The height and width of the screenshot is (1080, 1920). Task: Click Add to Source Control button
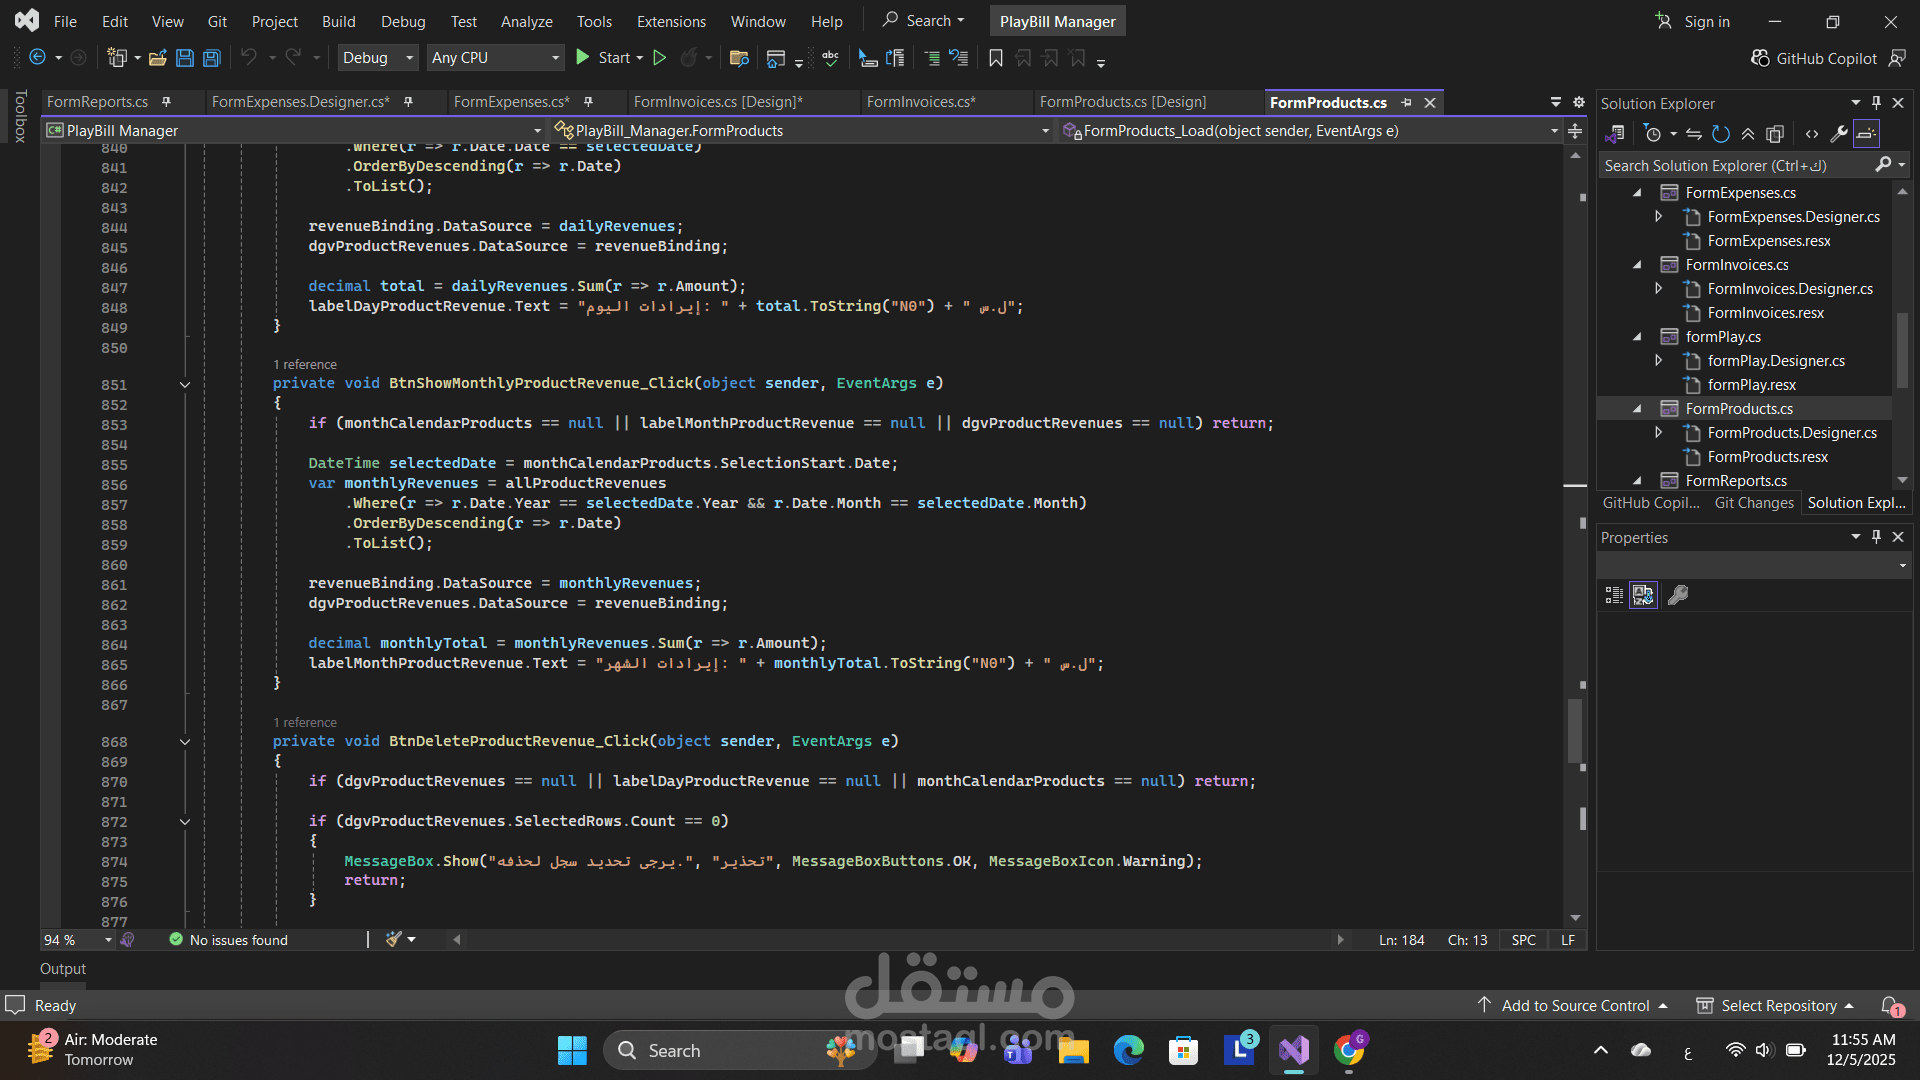click(x=1574, y=1005)
